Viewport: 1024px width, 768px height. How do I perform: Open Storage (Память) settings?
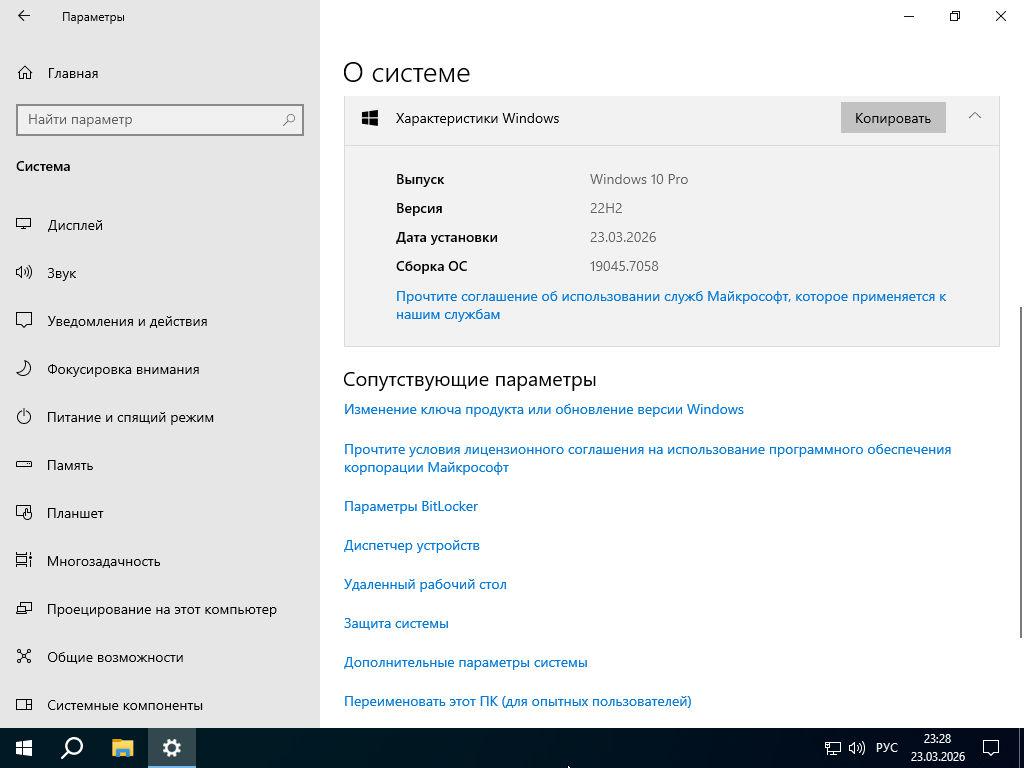tap(70, 465)
